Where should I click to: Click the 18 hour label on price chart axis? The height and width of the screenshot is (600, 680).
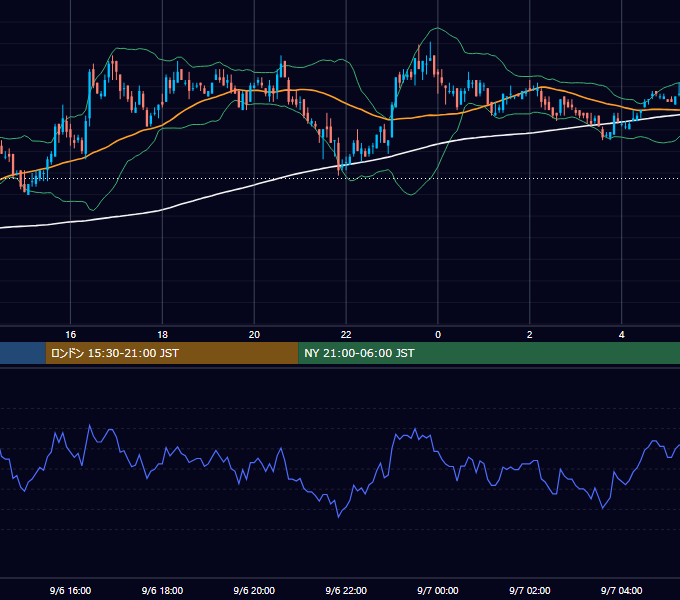[163, 335]
